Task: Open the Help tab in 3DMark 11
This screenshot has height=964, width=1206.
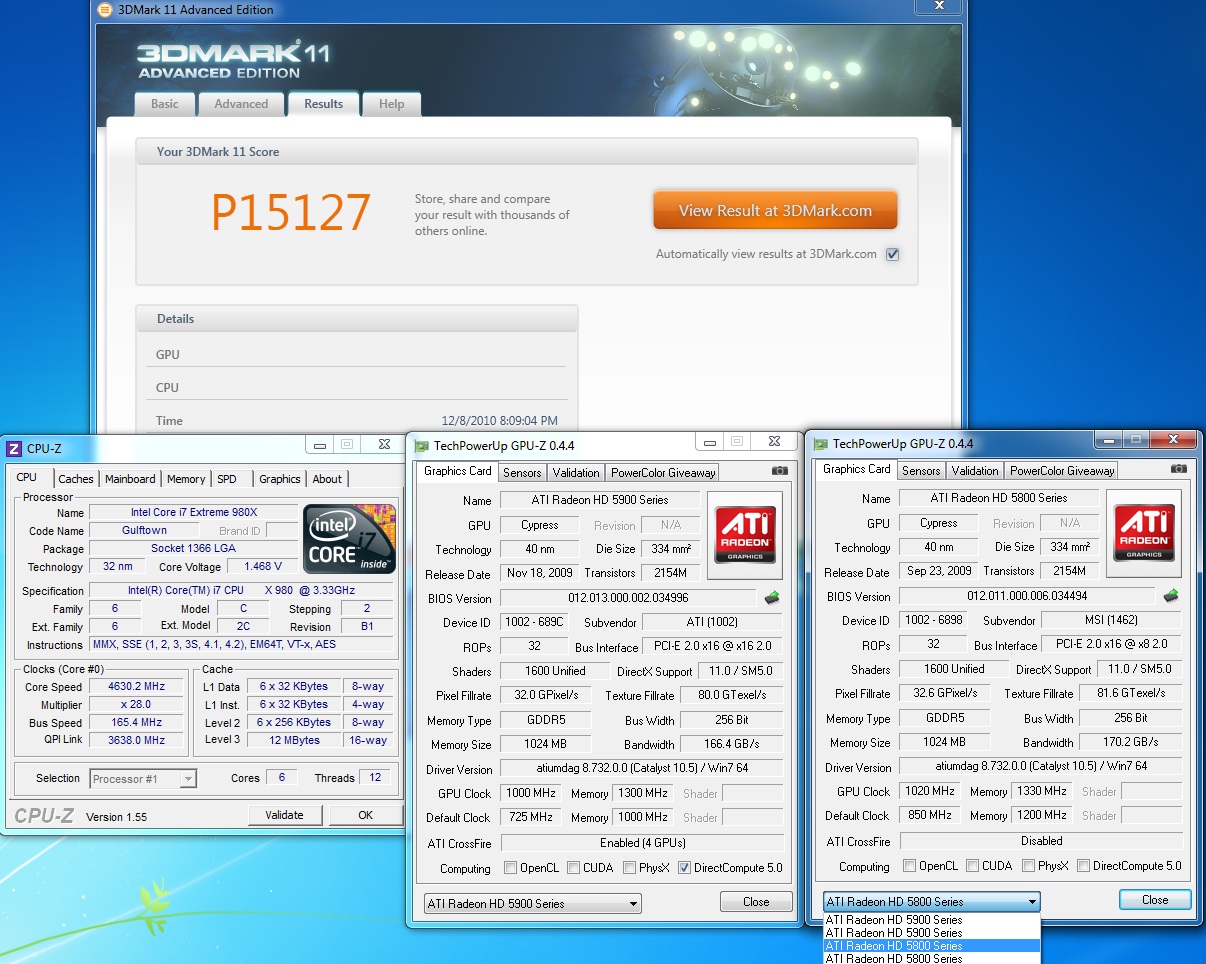Action: (392, 104)
